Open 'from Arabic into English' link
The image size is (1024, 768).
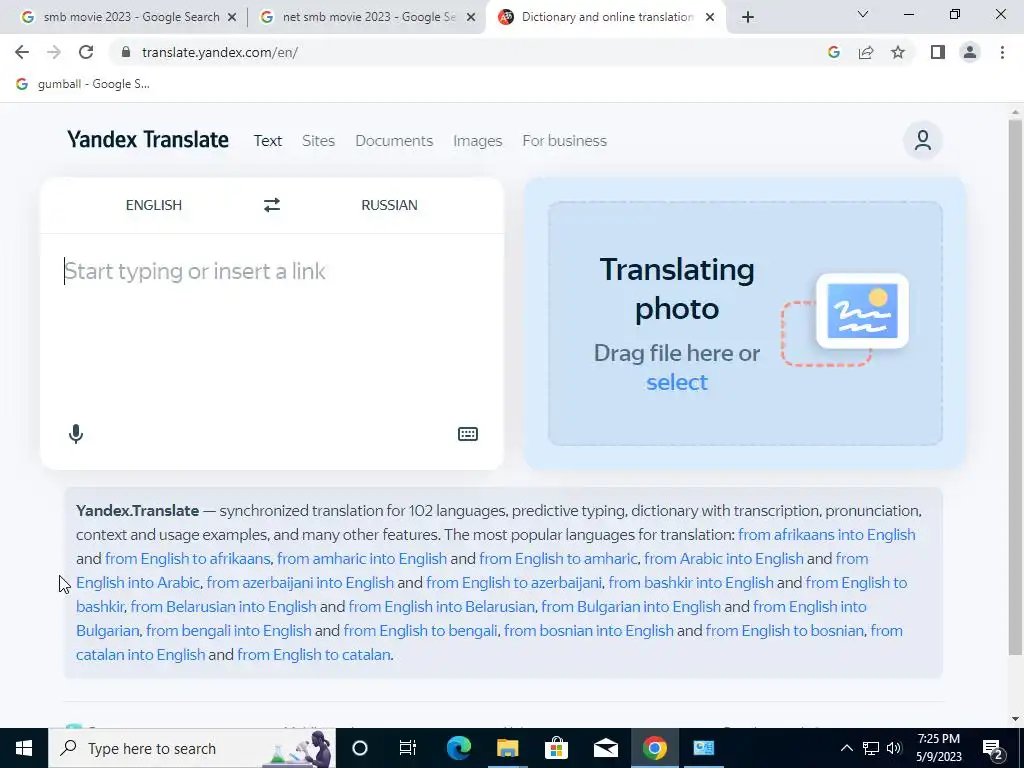[x=724, y=559]
